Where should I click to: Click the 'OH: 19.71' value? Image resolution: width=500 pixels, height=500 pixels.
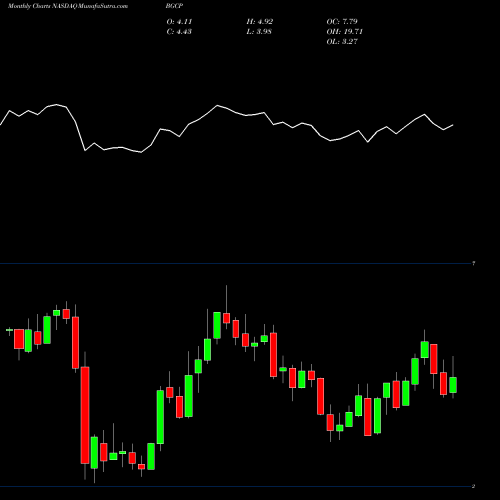pyautogui.click(x=345, y=32)
